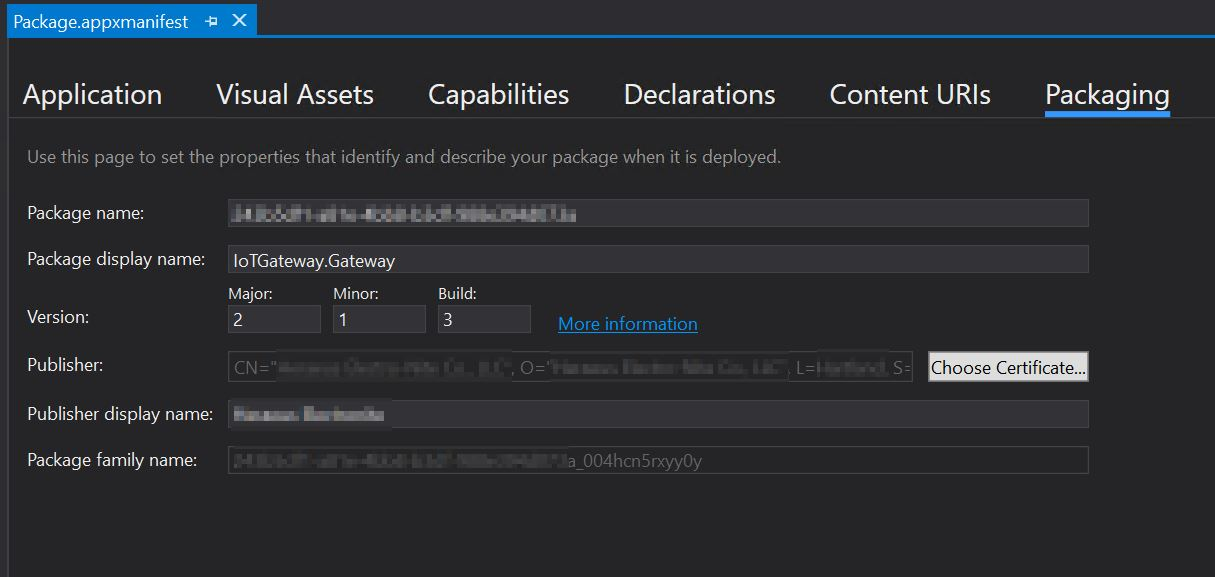Switch to the Application tab
The image size is (1215, 577).
pyautogui.click(x=92, y=95)
